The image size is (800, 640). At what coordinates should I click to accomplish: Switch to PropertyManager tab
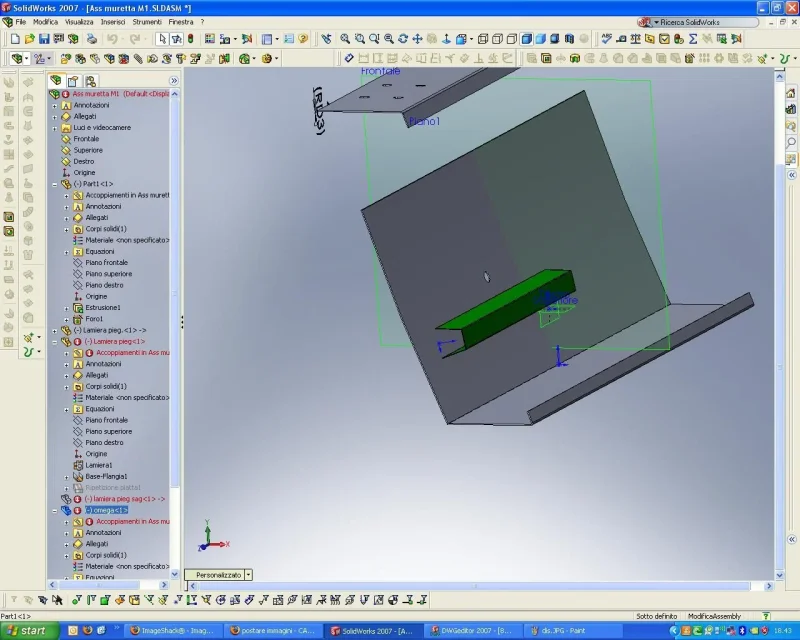(73, 81)
